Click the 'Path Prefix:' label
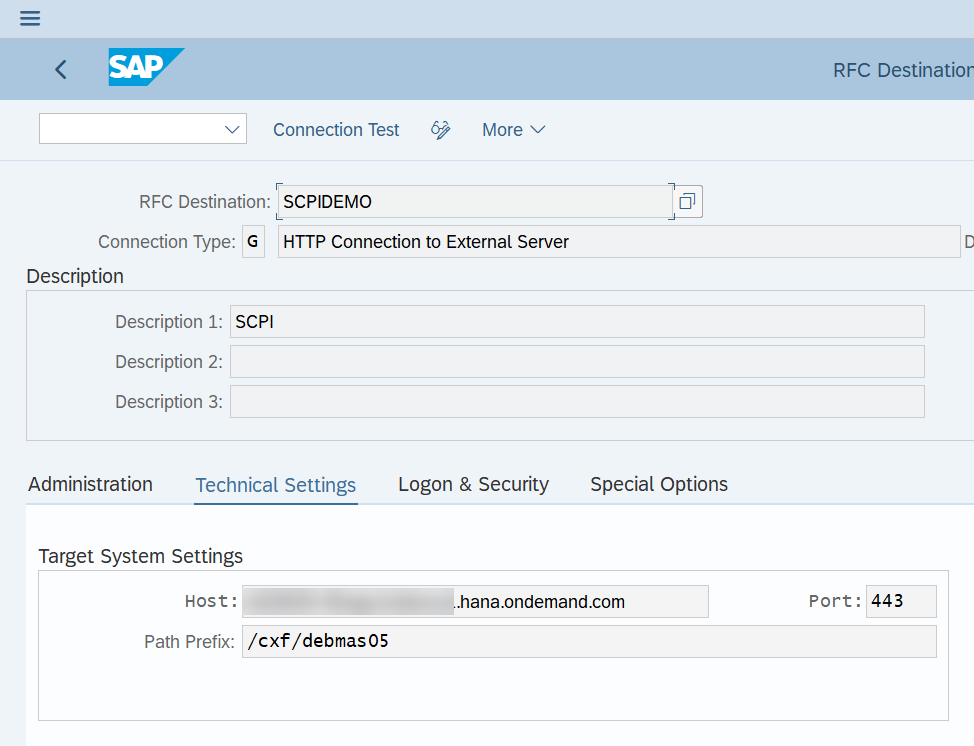Viewport: 974px width, 746px height. [189, 642]
